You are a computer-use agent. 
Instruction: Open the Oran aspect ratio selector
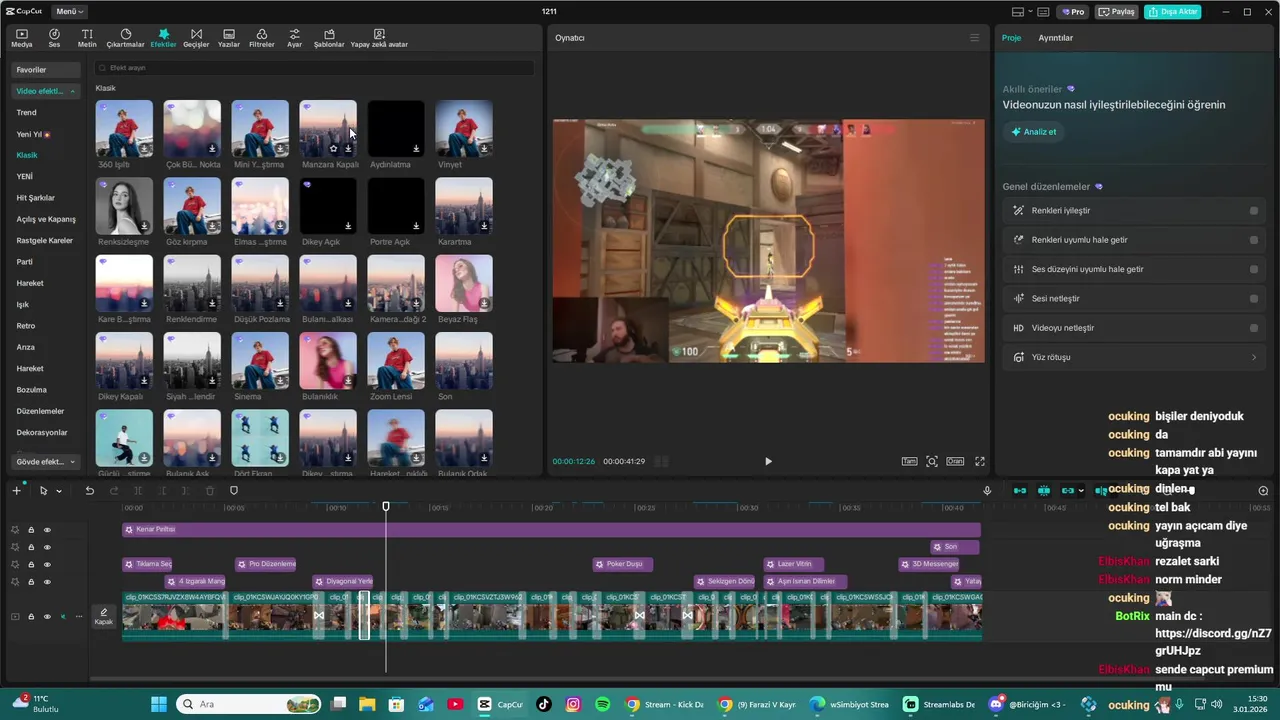[955, 461]
